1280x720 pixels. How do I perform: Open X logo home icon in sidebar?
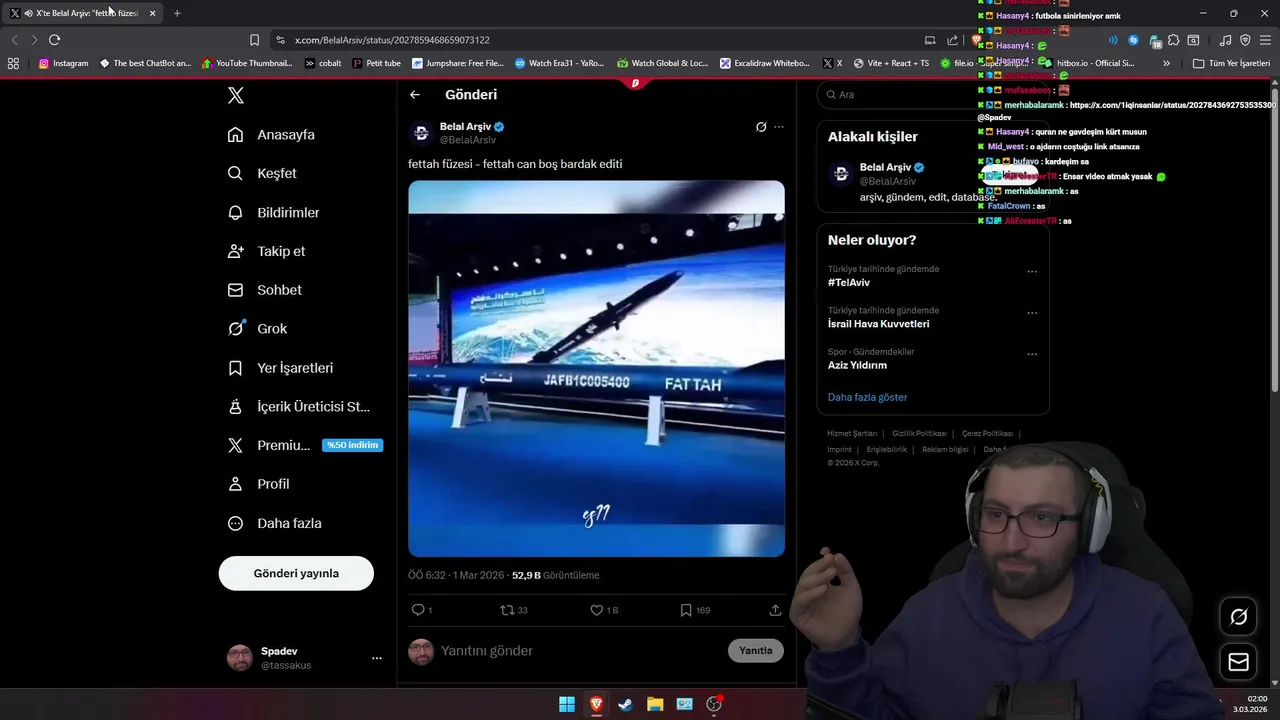235,95
